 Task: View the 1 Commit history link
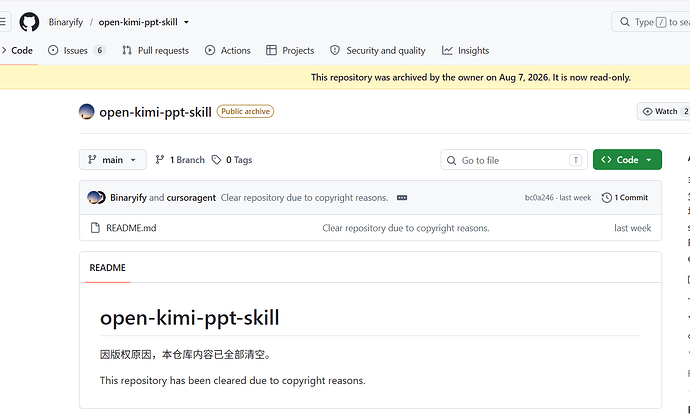point(625,198)
